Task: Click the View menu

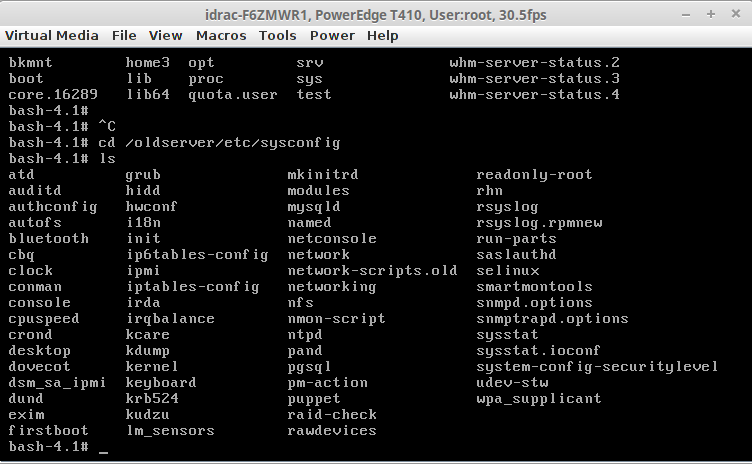Action: (165, 35)
